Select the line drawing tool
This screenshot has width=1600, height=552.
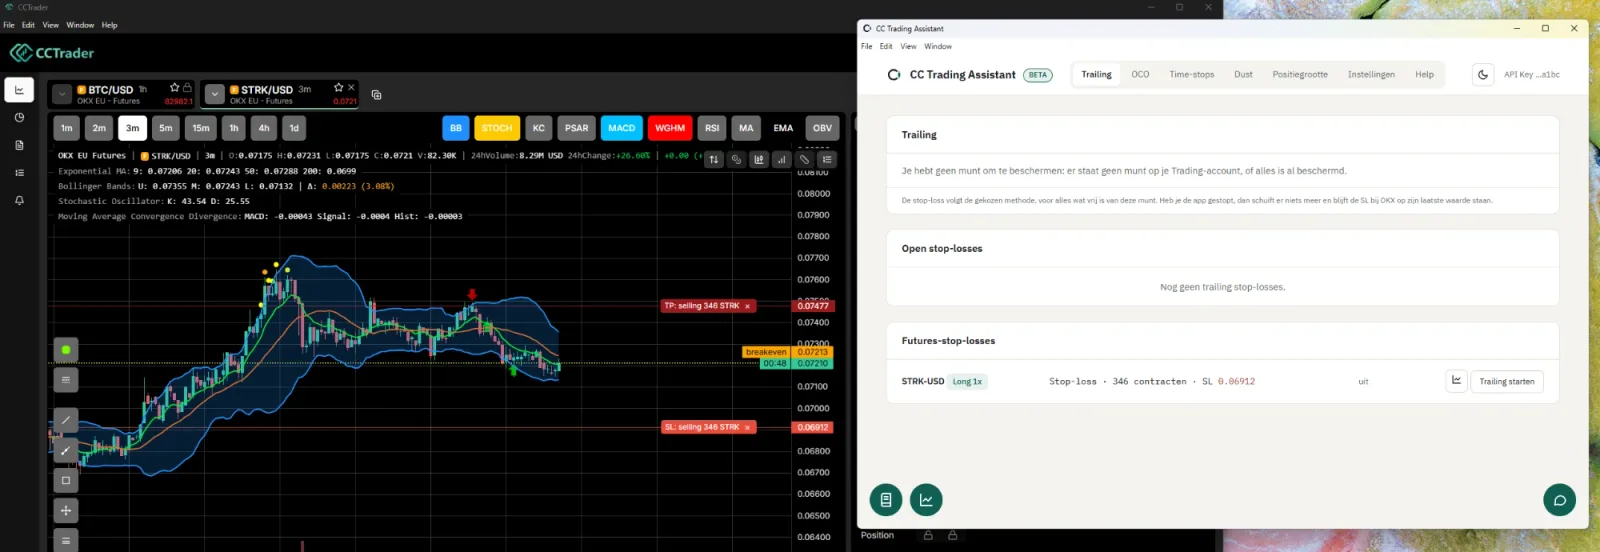coord(66,420)
